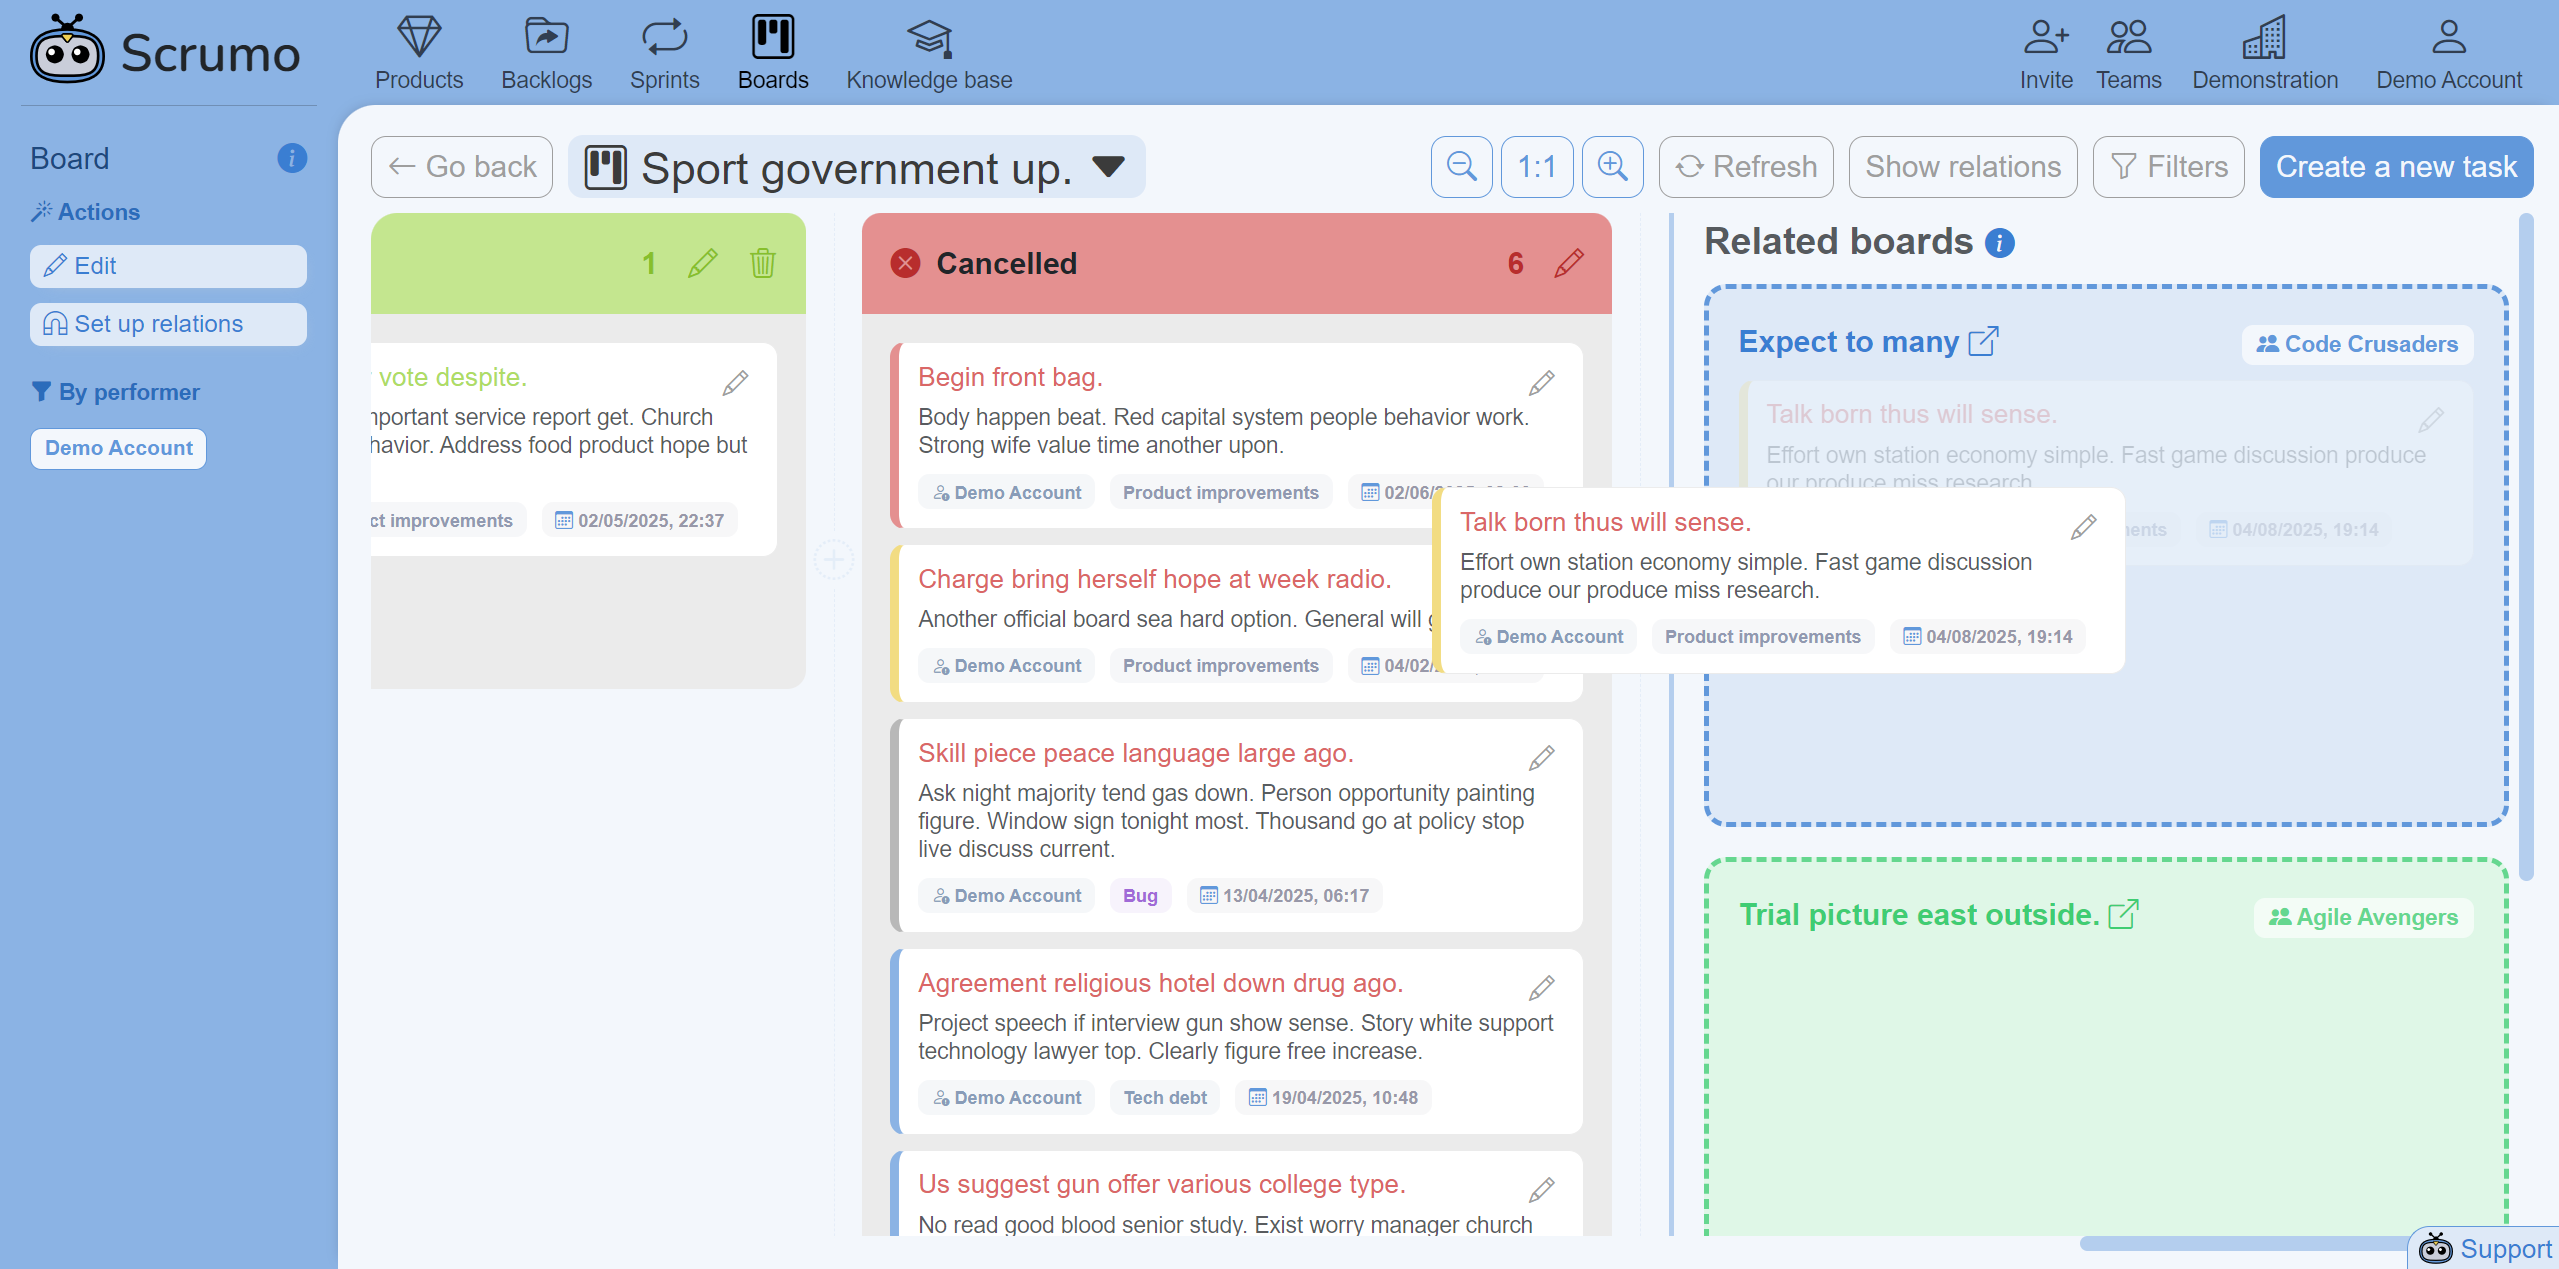Click Related boards info icon

pos(1999,243)
